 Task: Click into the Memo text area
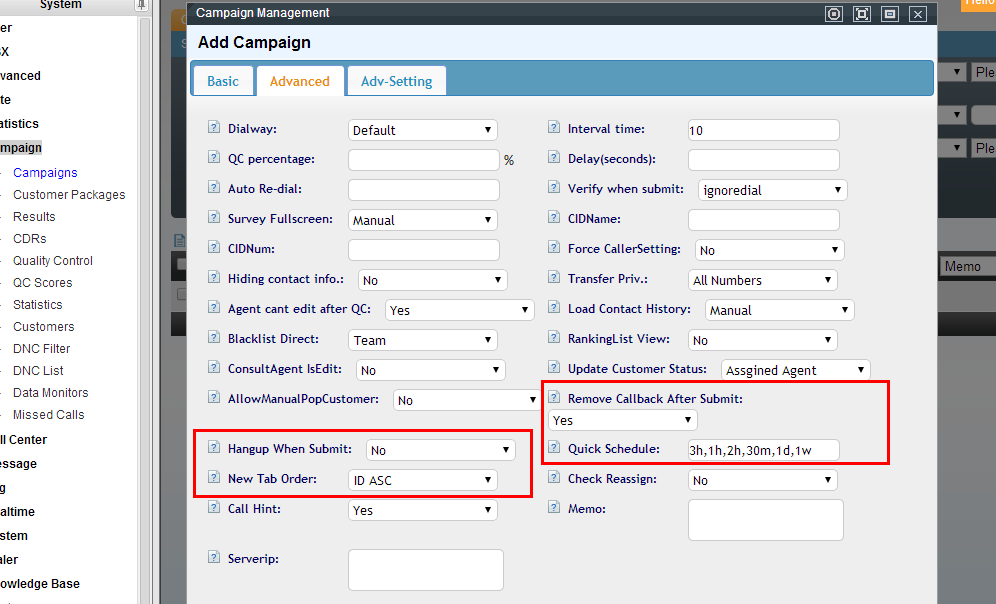tap(765, 520)
